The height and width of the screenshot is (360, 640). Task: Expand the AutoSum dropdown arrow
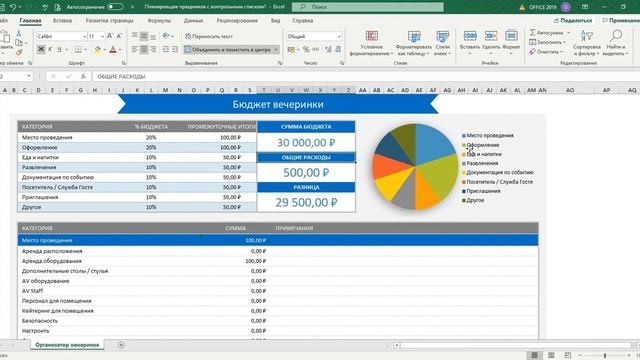tap(568, 32)
